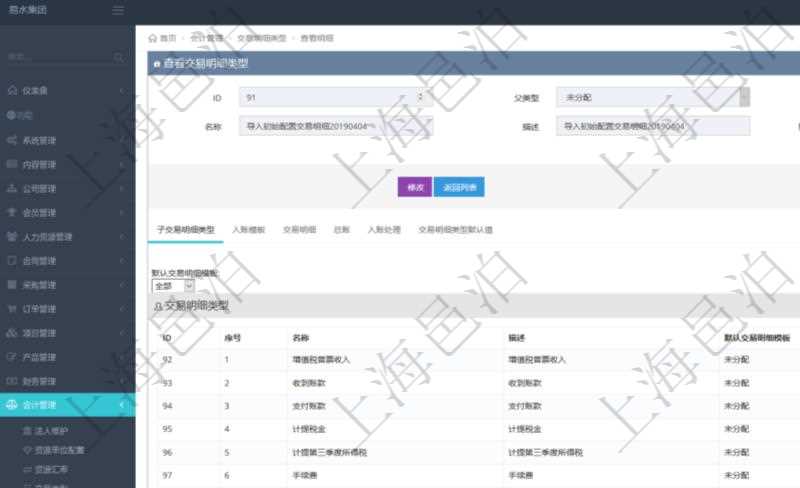800x488 pixels.
Task: Click ID cell 97 in table
Action: 167,475
